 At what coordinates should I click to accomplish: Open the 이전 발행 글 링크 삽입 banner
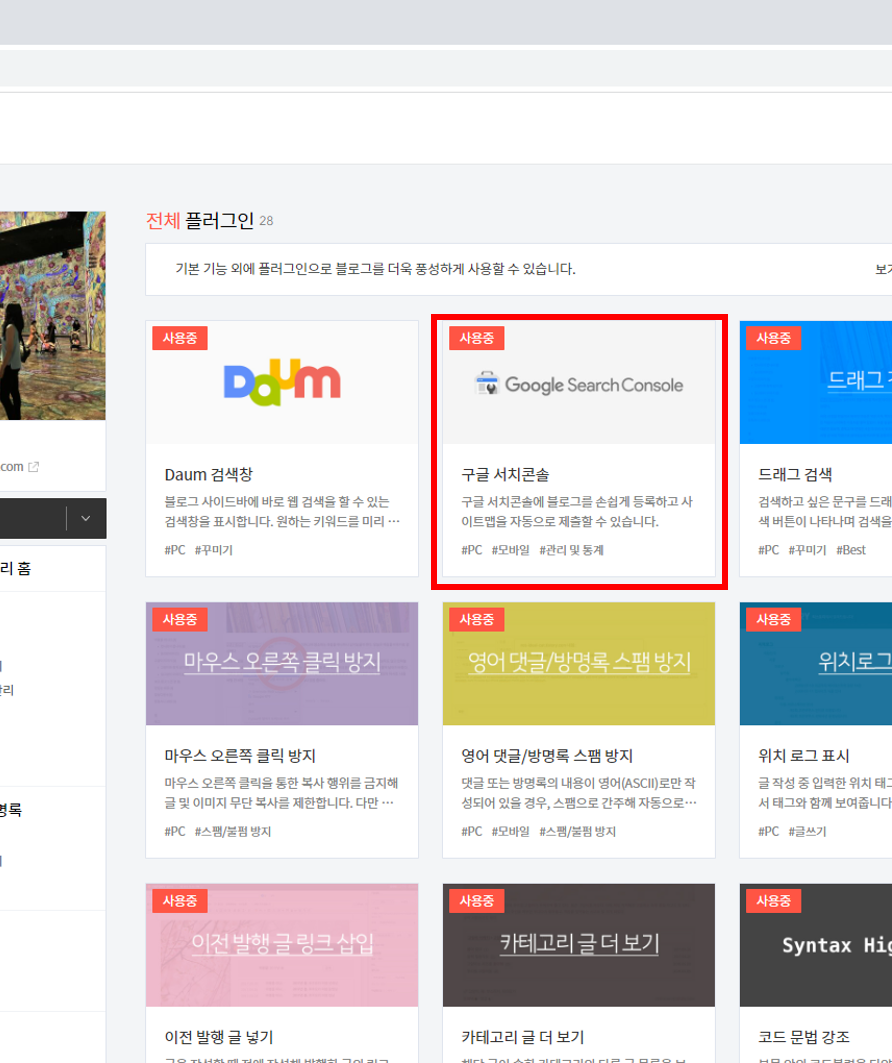282,945
